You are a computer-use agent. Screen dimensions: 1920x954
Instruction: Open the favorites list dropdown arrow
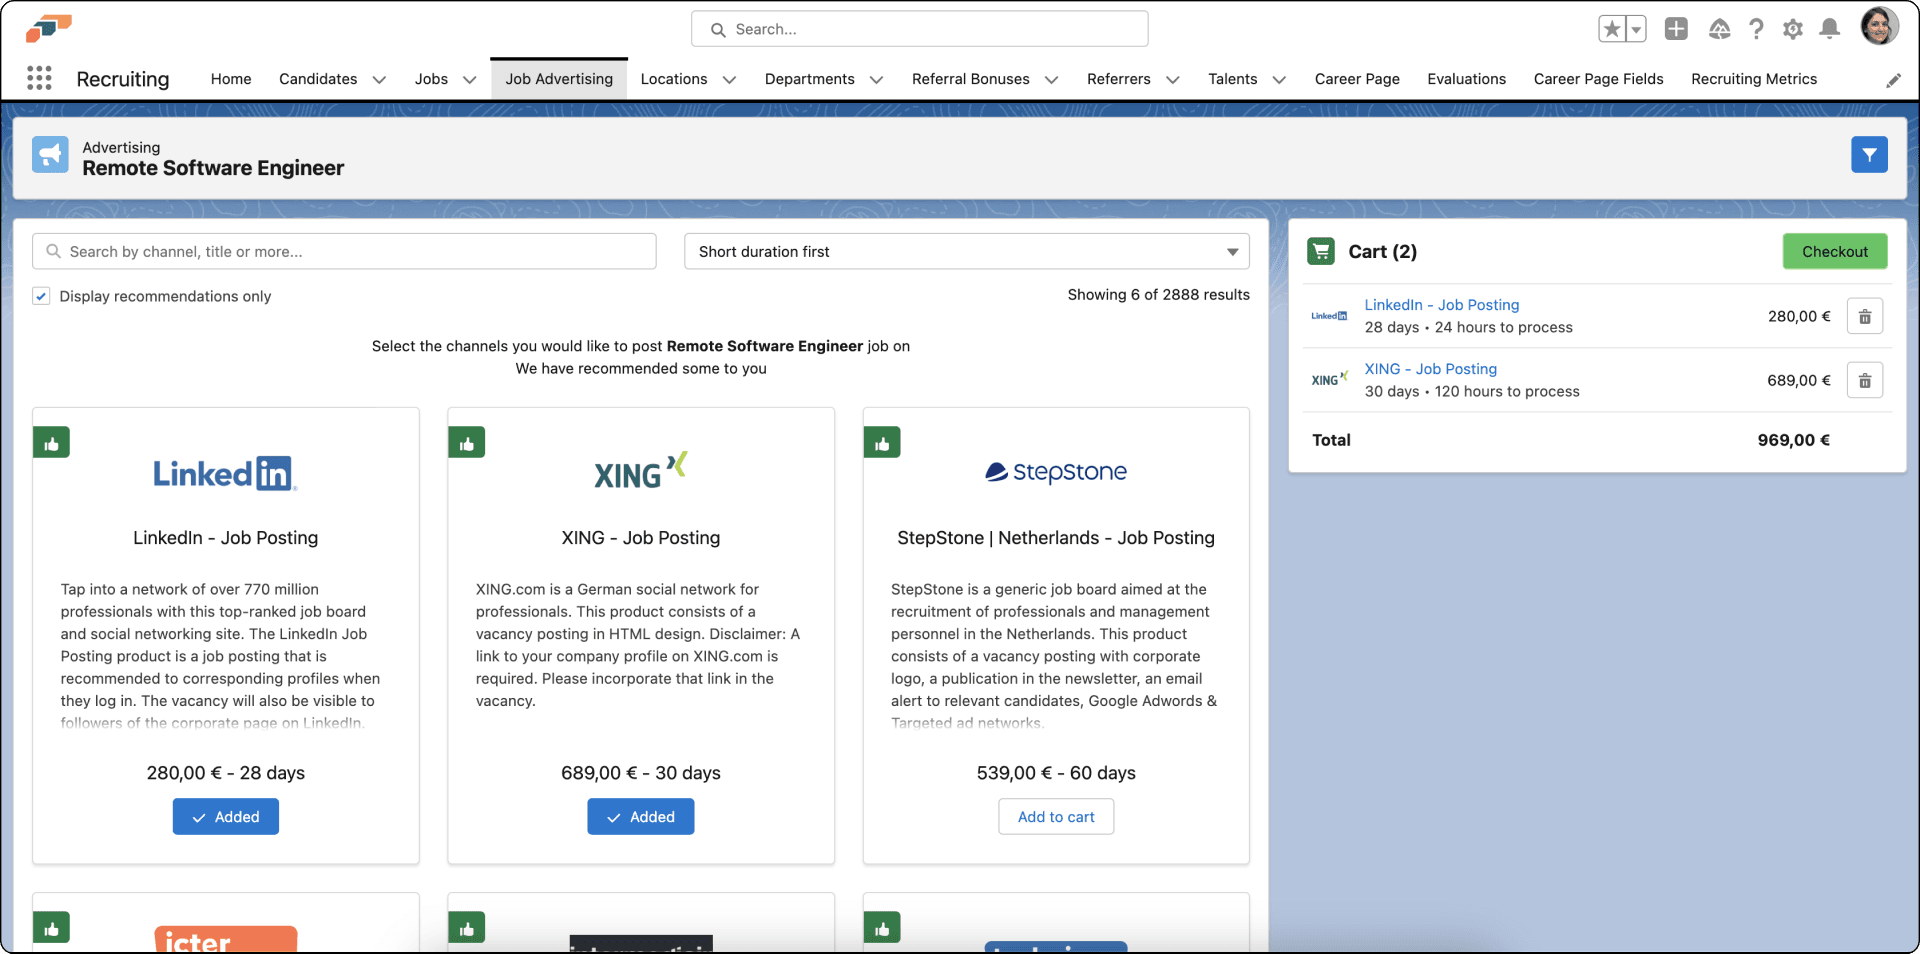tap(1636, 29)
